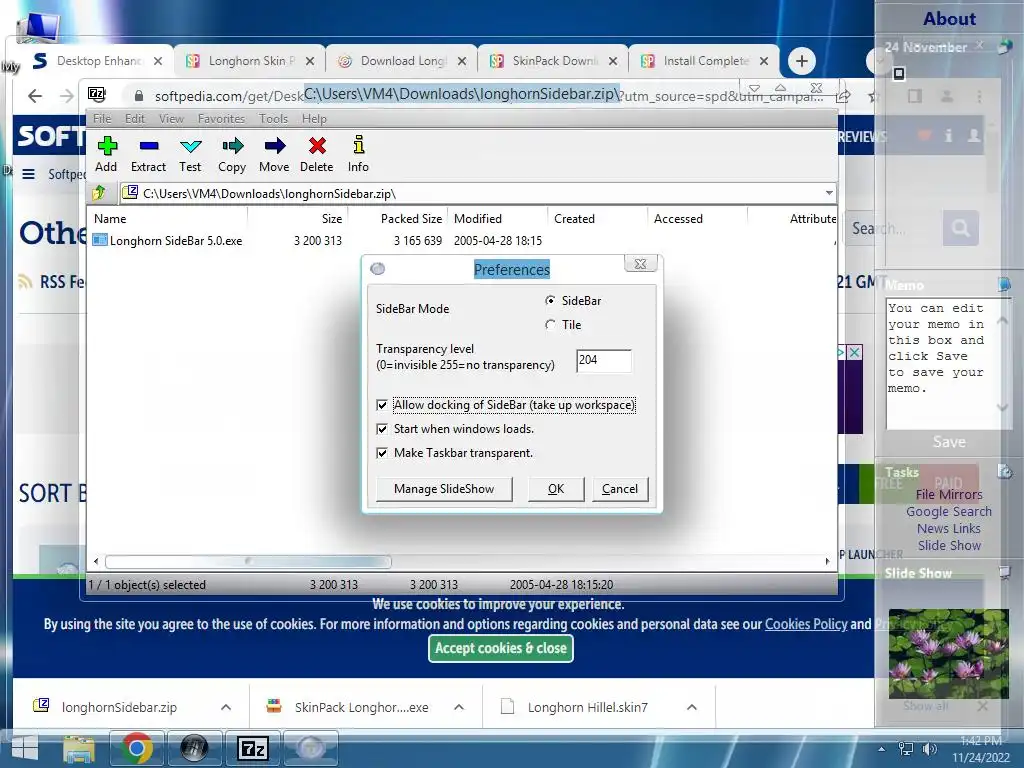Image resolution: width=1024 pixels, height=768 pixels.
Task: Click the Copy toolbar icon in 7-Zip
Action: click(232, 146)
